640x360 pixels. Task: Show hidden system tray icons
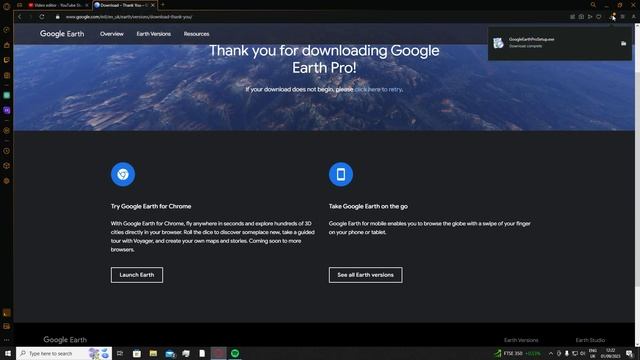[550, 353]
